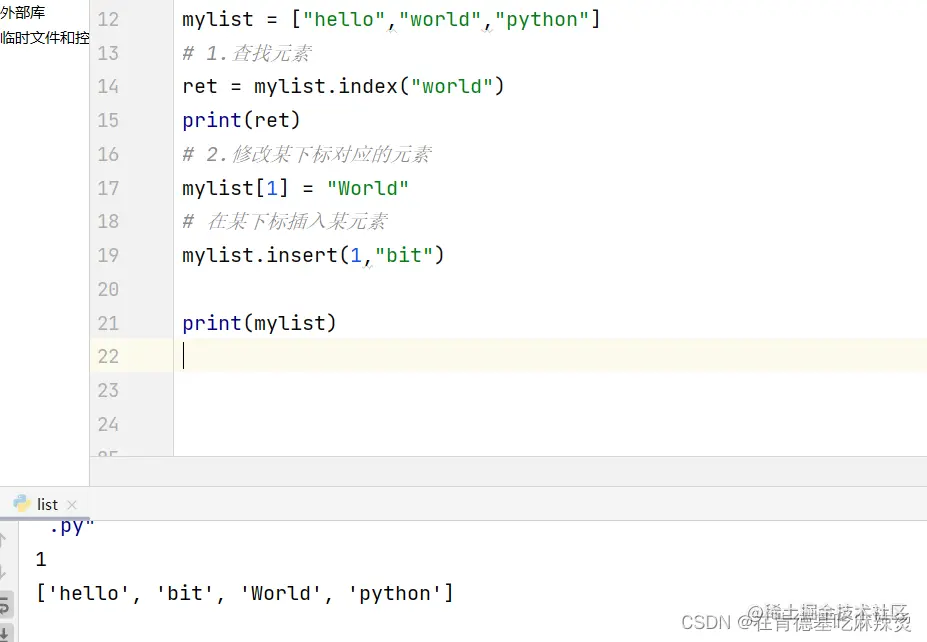The width and height of the screenshot is (927, 642).
Task: Click the comment '# 2.修改某下标对应的元素'
Action: tap(307, 154)
